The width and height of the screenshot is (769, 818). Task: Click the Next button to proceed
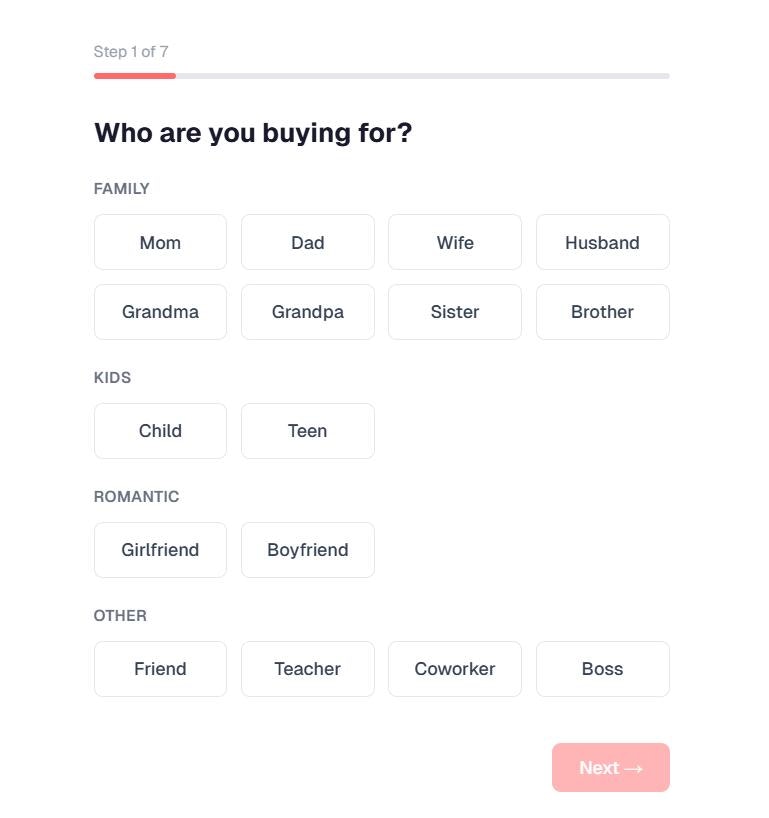point(610,767)
